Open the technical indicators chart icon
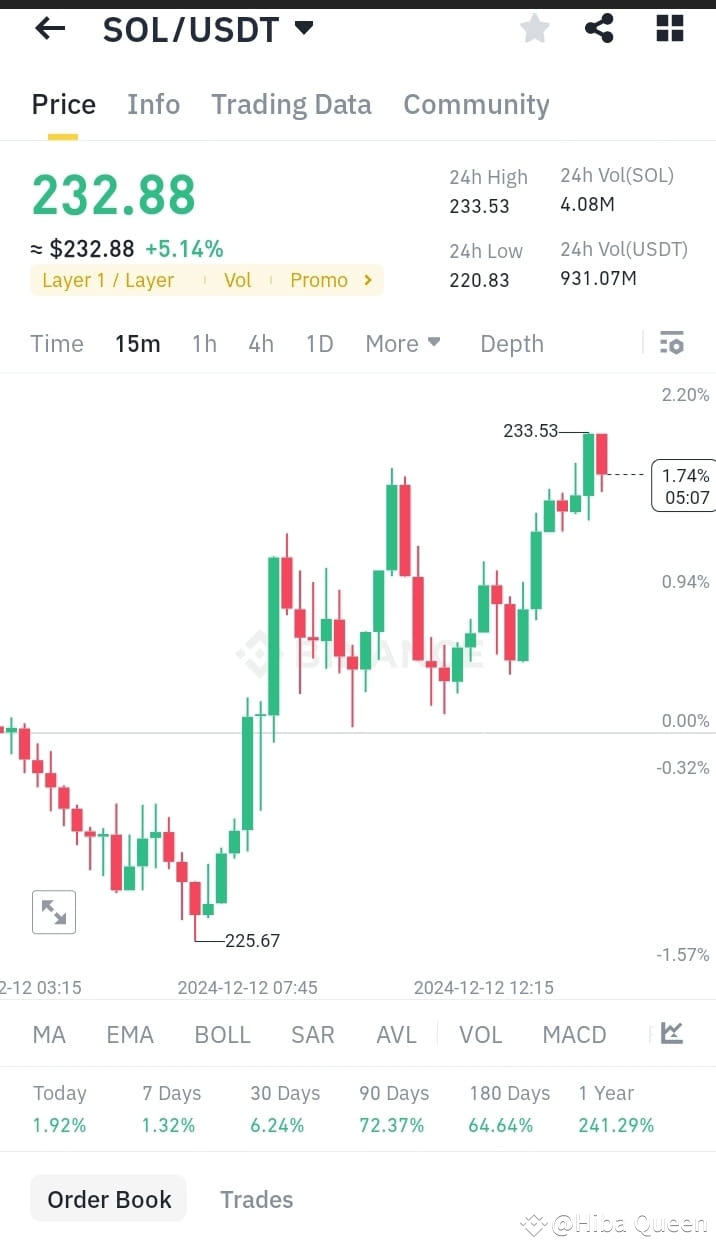The width and height of the screenshot is (716, 1246). (671, 1034)
